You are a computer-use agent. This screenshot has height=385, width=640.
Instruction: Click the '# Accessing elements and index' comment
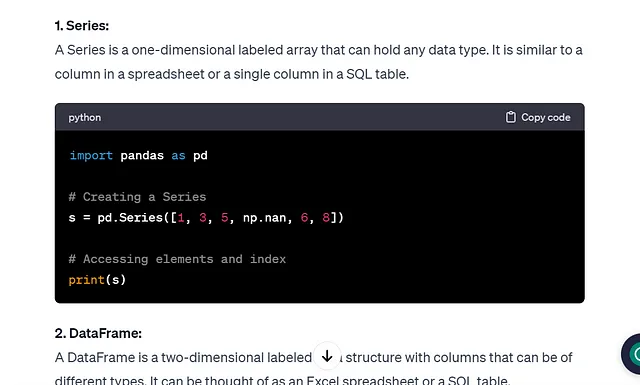click(177, 259)
